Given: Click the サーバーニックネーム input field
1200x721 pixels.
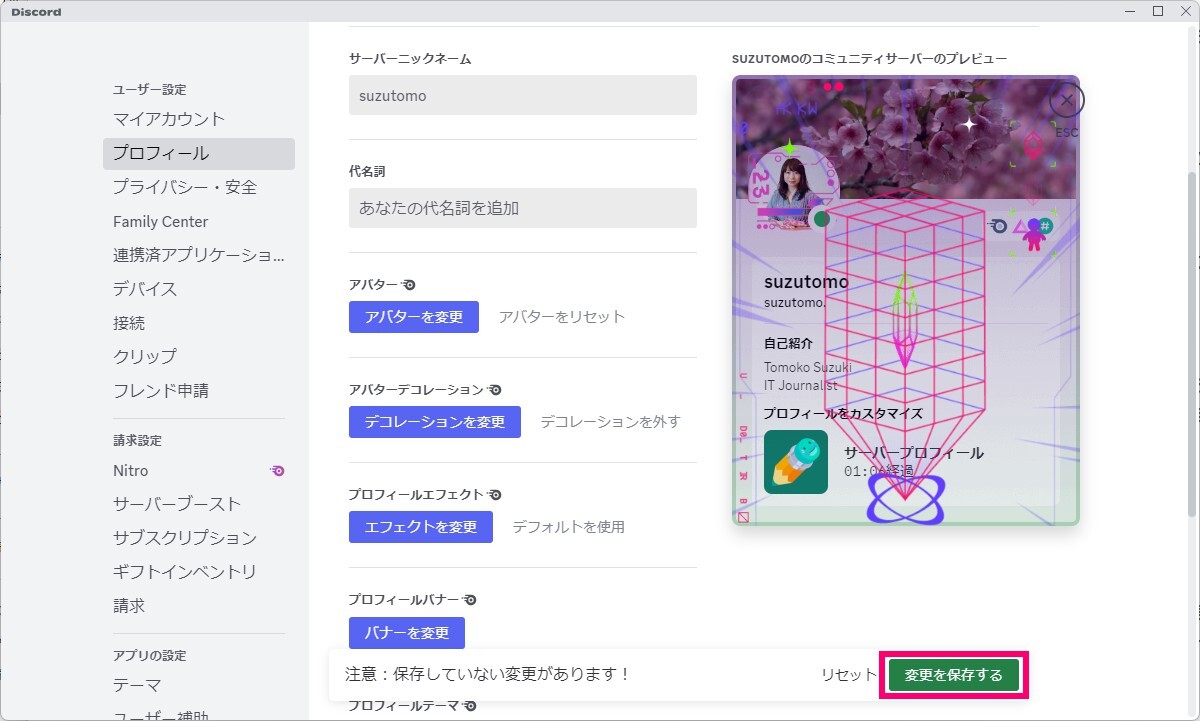Looking at the screenshot, I should tap(523, 95).
